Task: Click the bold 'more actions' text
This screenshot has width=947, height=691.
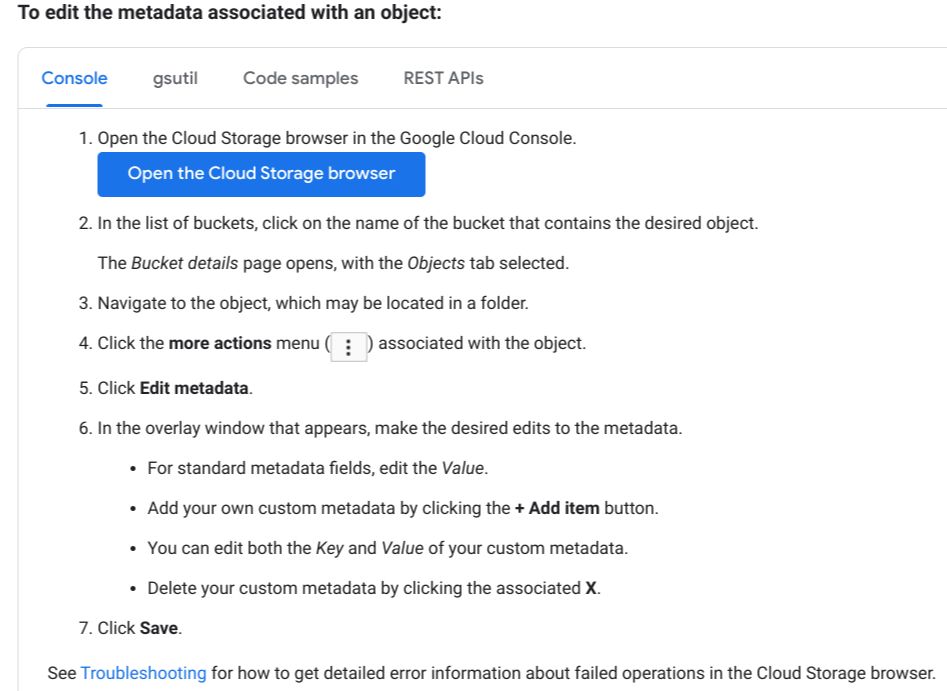Action: (x=220, y=343)
